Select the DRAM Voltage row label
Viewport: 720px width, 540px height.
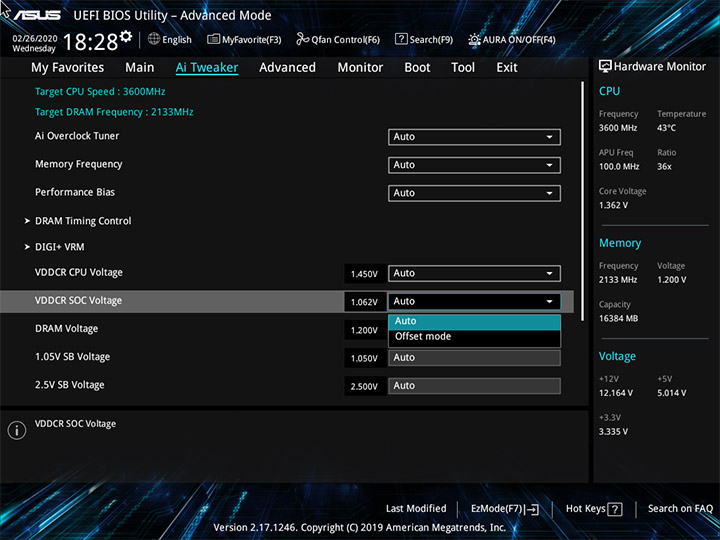[67, 329]
